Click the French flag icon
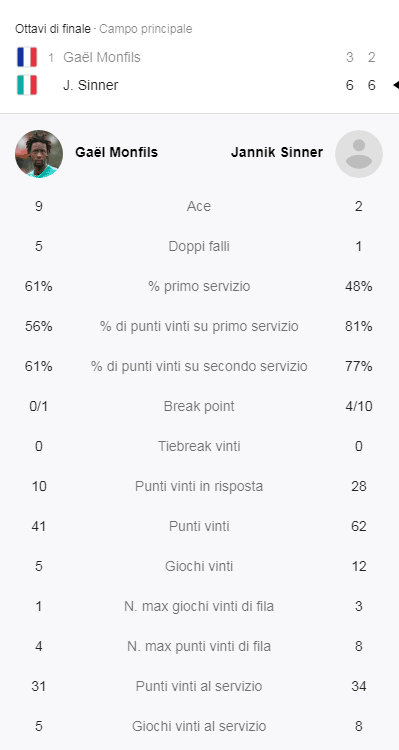 [x=27, y=57]
